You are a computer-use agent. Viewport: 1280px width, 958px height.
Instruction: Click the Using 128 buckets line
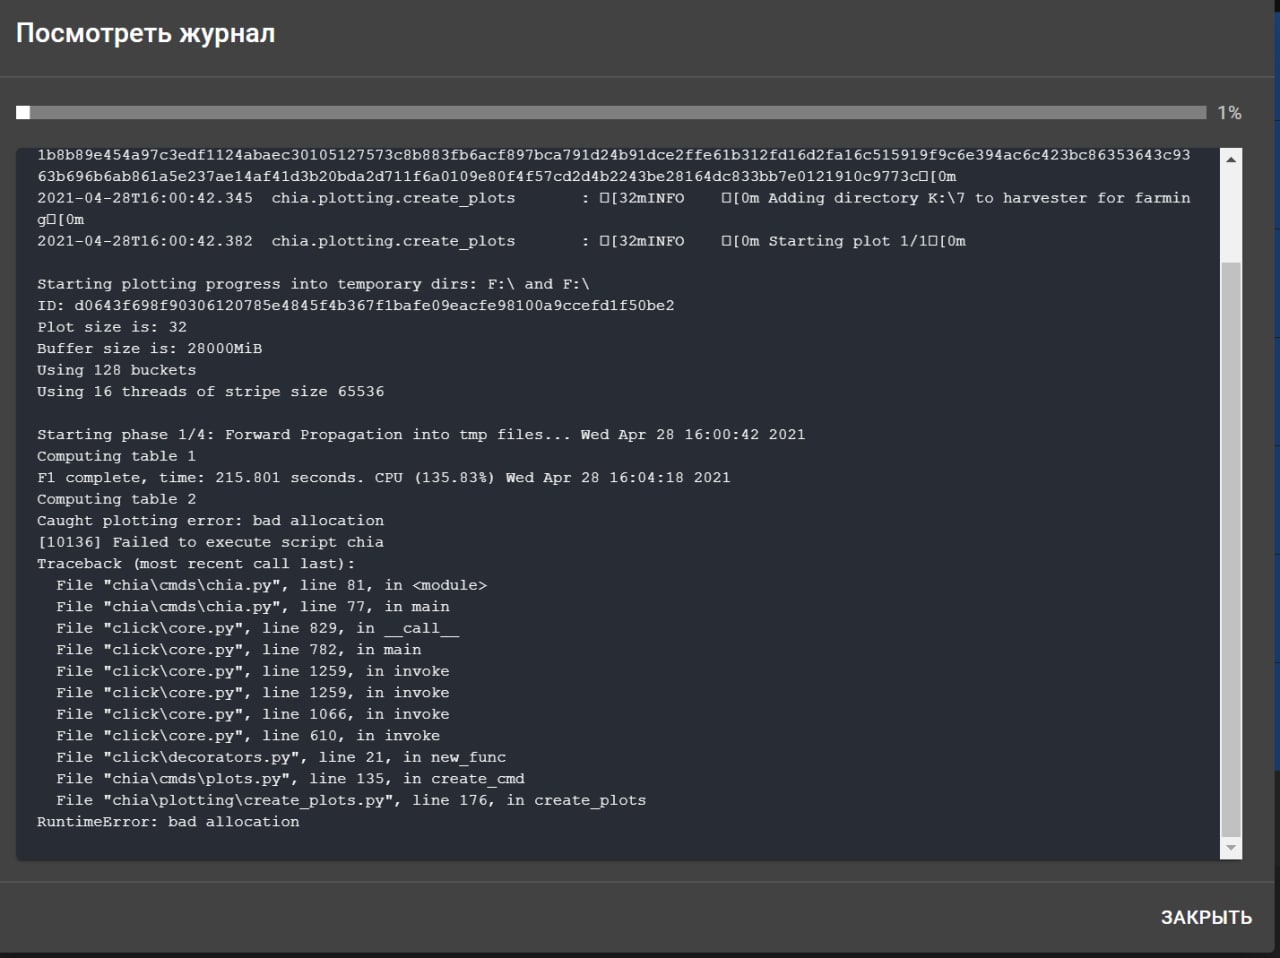(117, 370)
